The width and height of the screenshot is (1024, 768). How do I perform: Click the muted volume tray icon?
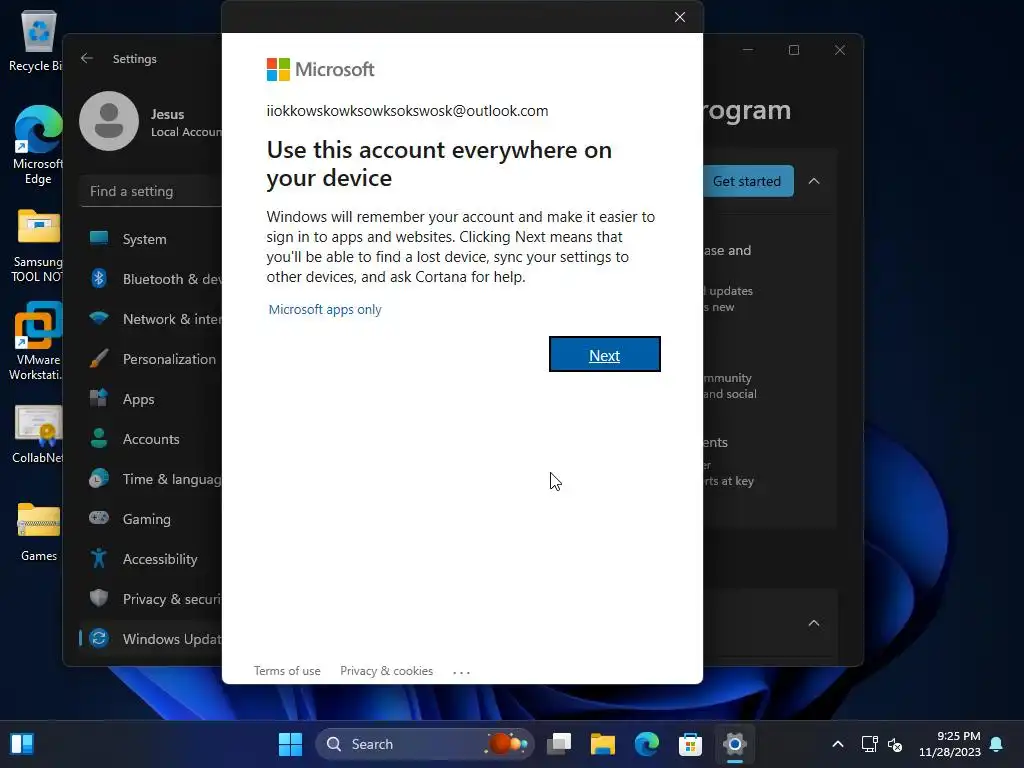895,744
